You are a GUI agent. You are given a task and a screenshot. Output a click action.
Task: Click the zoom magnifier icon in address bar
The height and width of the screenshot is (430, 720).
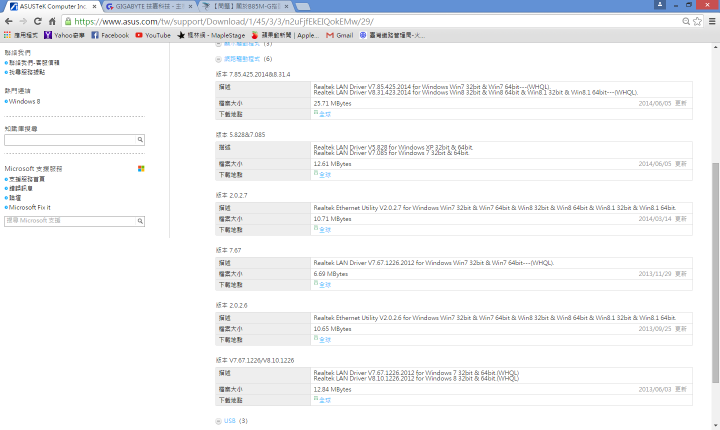point(686,21)
